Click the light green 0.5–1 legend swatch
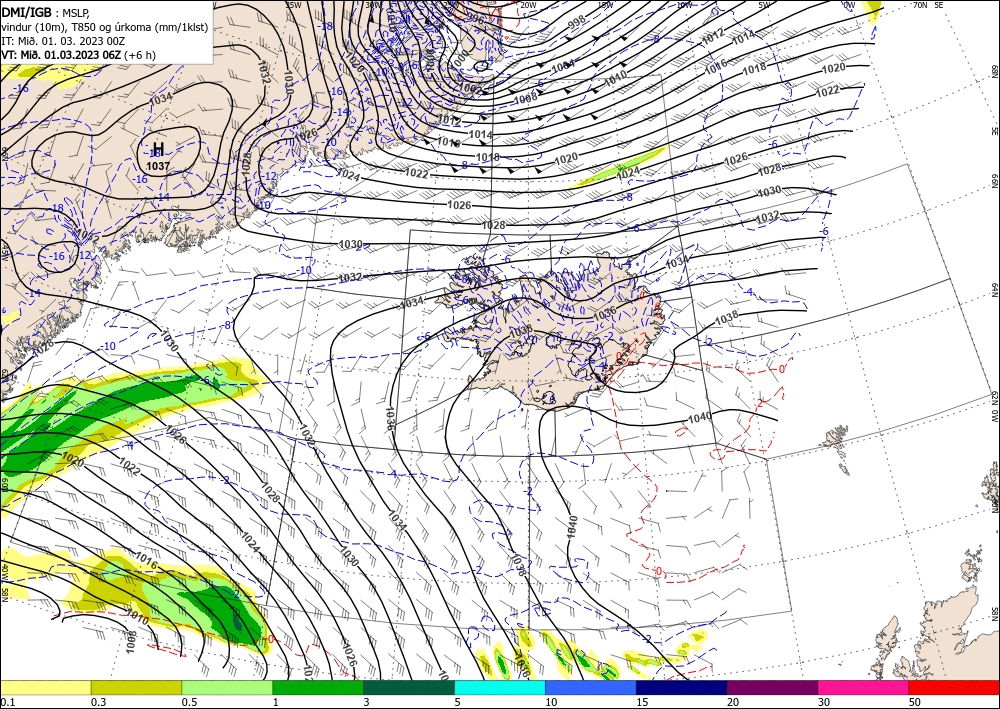 click(x=227, y=687)
